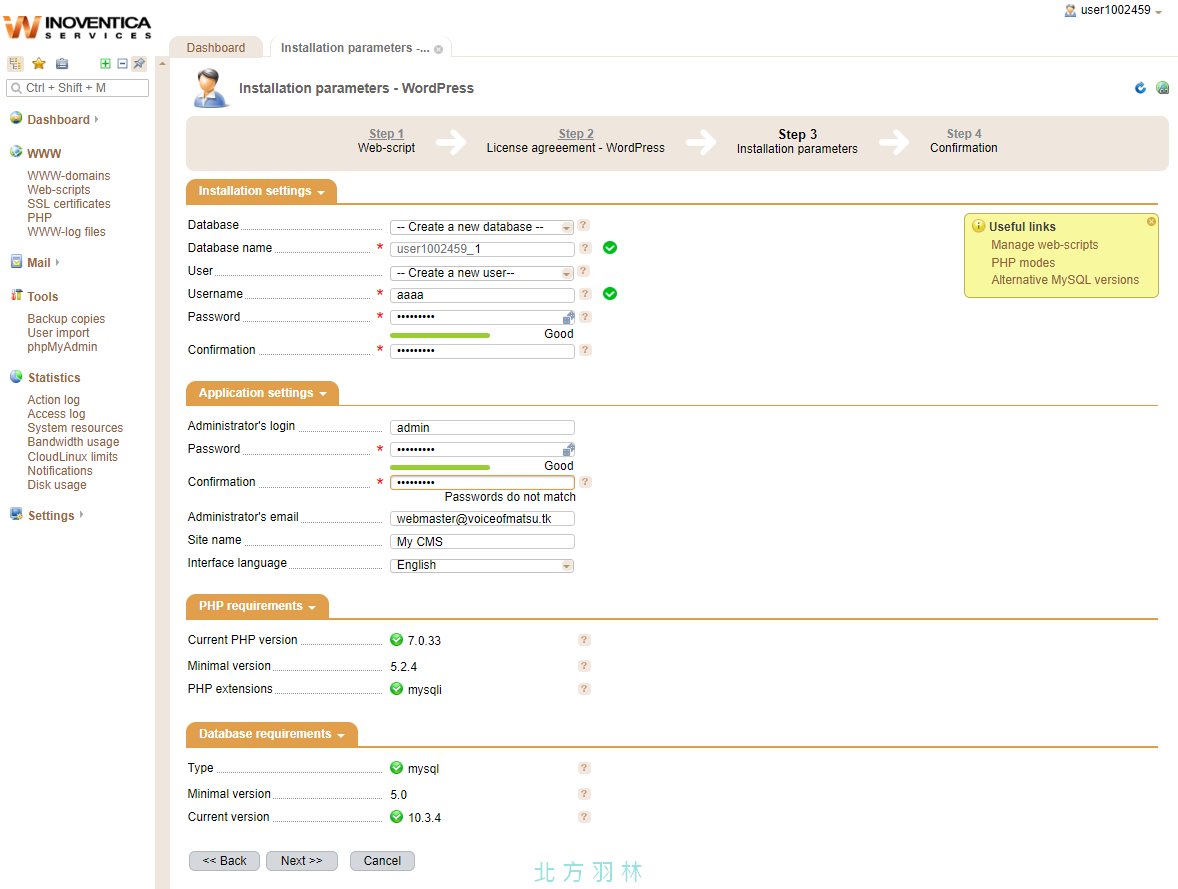Switch to the menu tree view icon
The width and height of the screenshot is (1178, 889).
[x=15, y=64]
